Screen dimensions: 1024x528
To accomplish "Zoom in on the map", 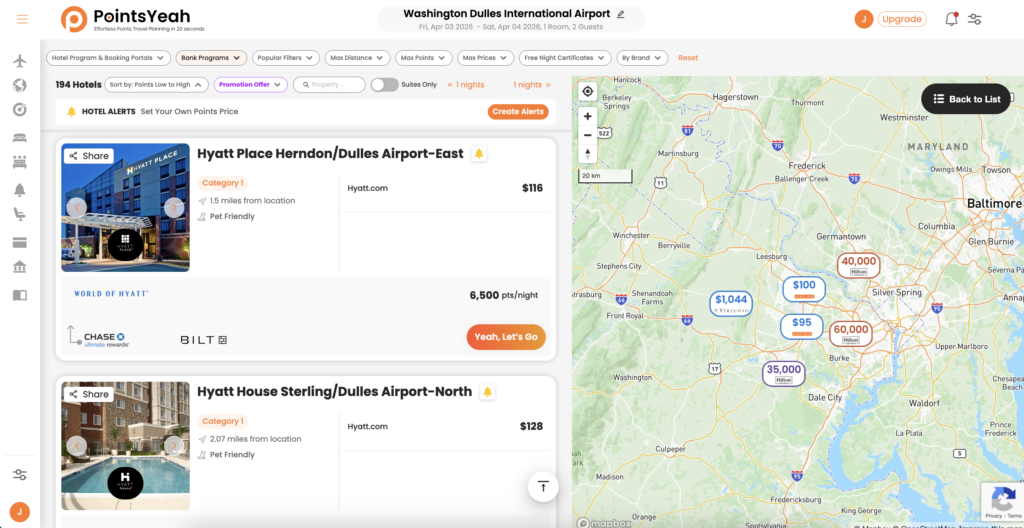I will click(x=588, y=116).
